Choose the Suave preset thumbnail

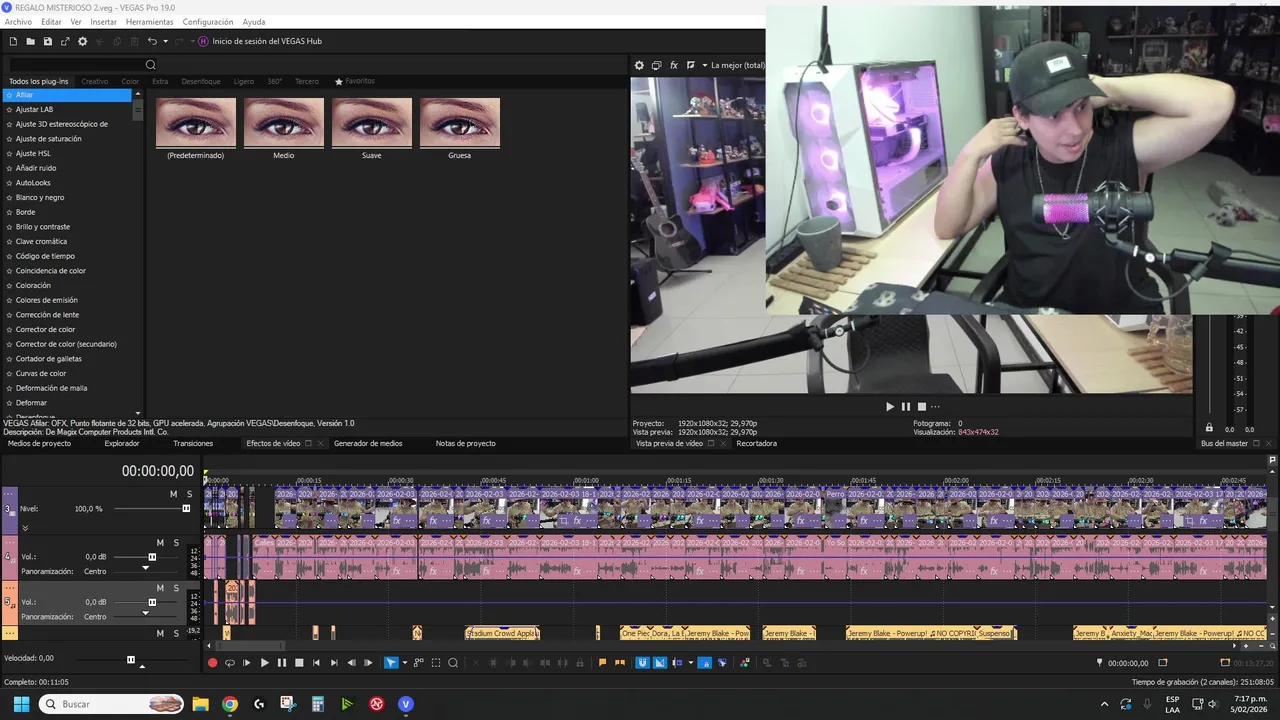click(x=372, y=123)
